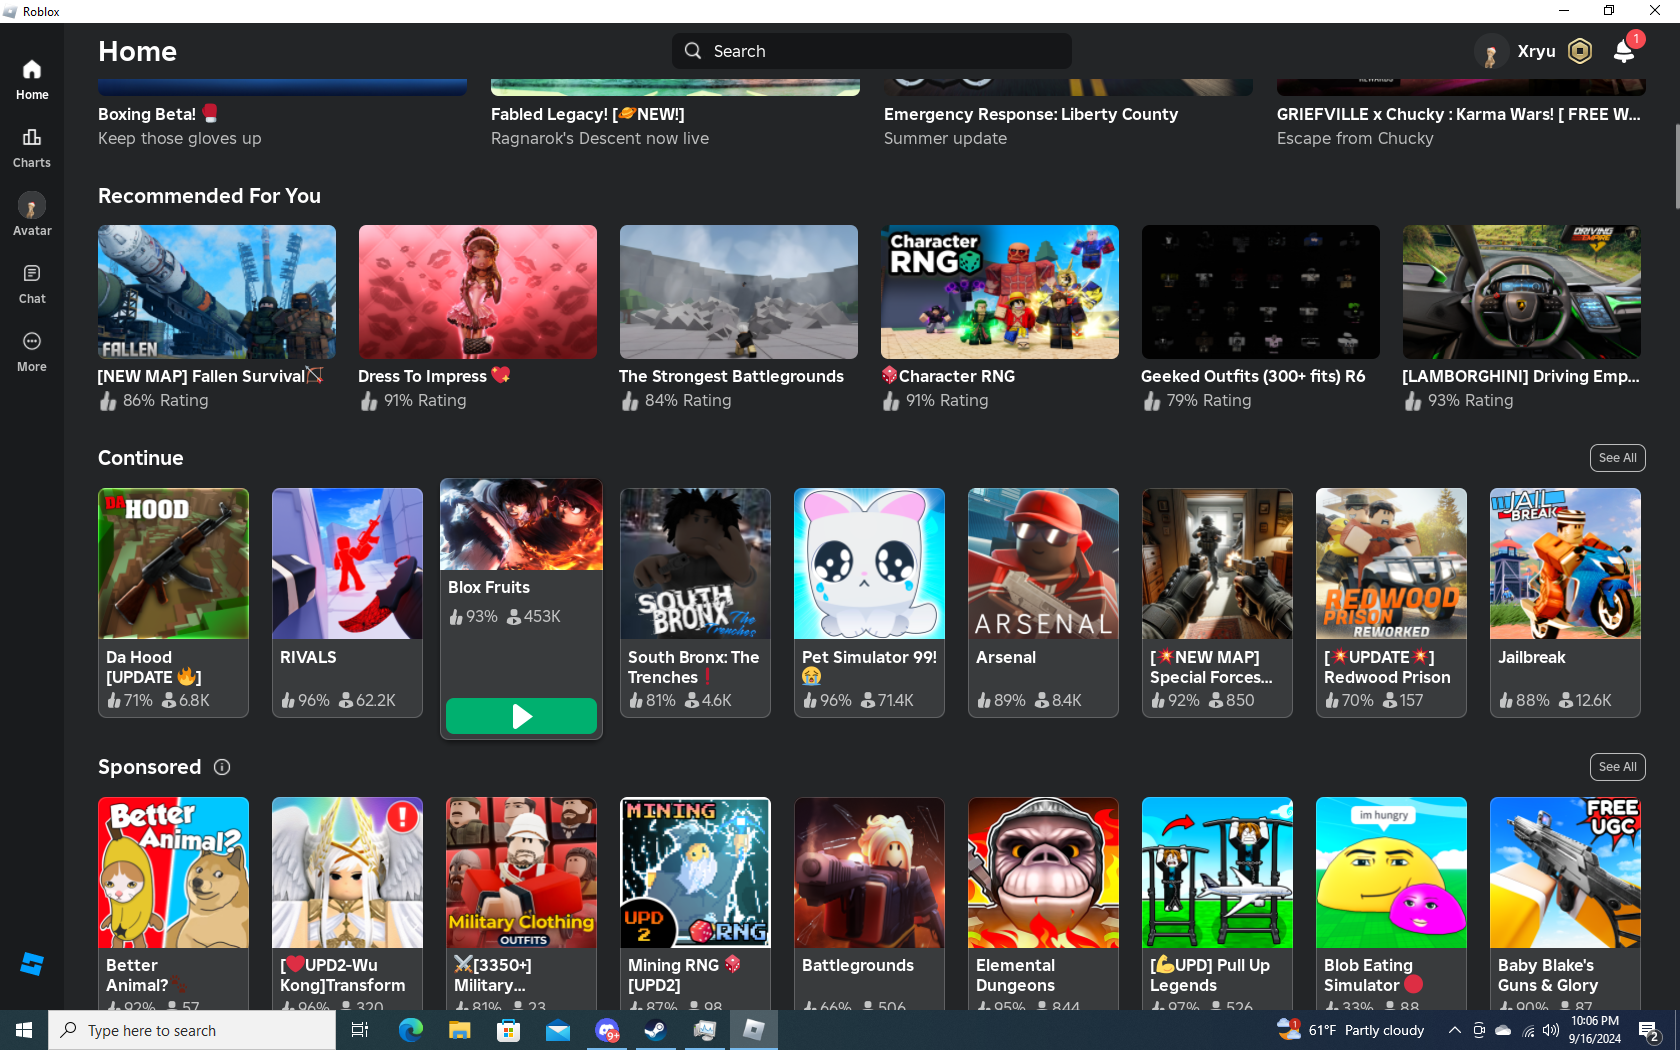Click the Roblox Studio icon in sidebar
1680x1050 pixels.
[x=32, y=964]
